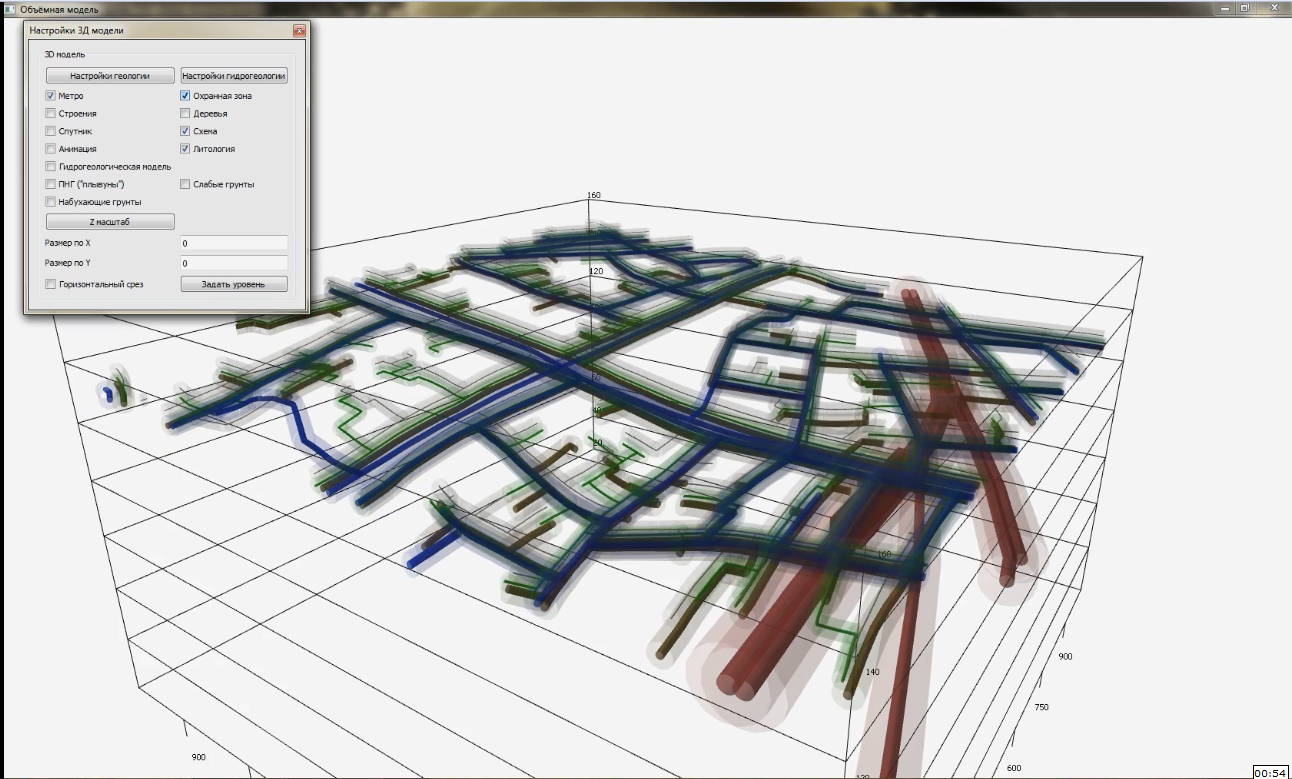
Task: Click the Размер по X label
Action: pyautogui.click(x=68, y=243)
